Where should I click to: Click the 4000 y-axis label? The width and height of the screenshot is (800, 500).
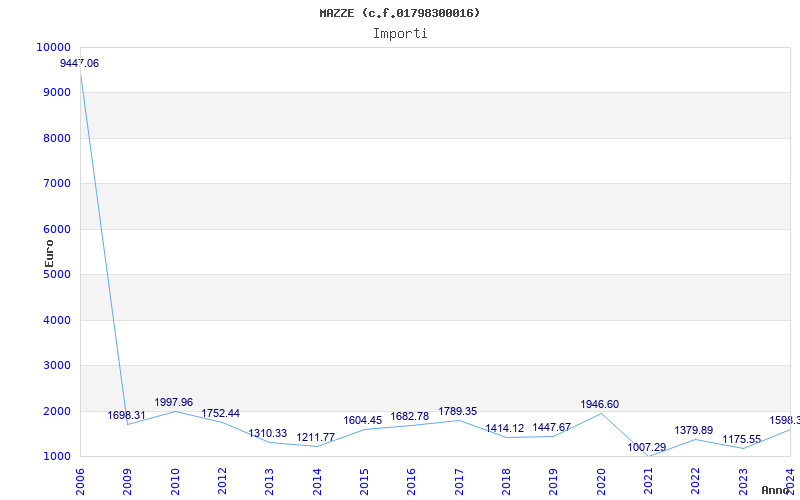coord(56,320)
